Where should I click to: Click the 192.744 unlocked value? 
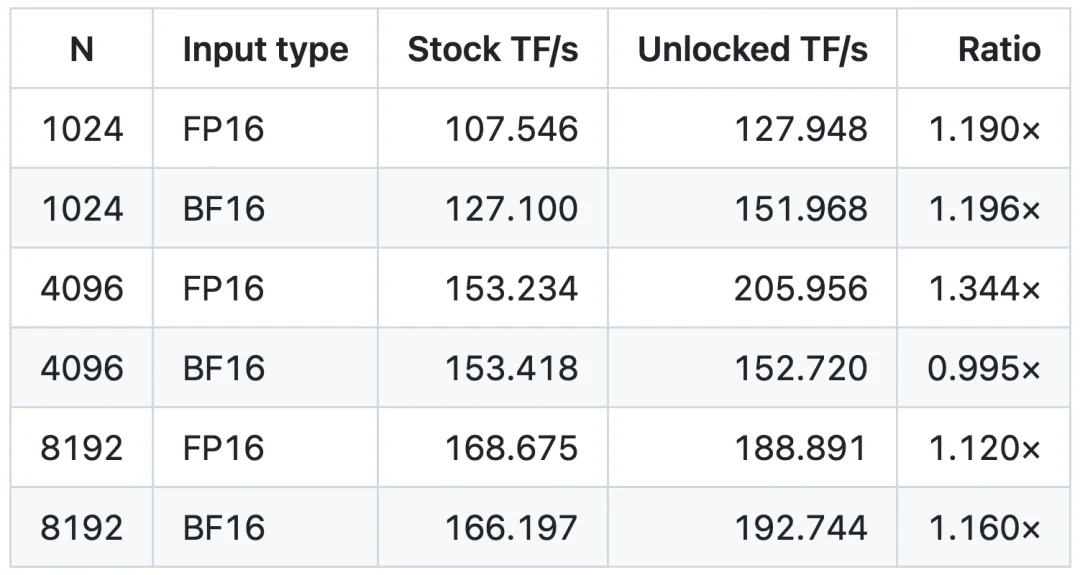(x=800, y=528)
